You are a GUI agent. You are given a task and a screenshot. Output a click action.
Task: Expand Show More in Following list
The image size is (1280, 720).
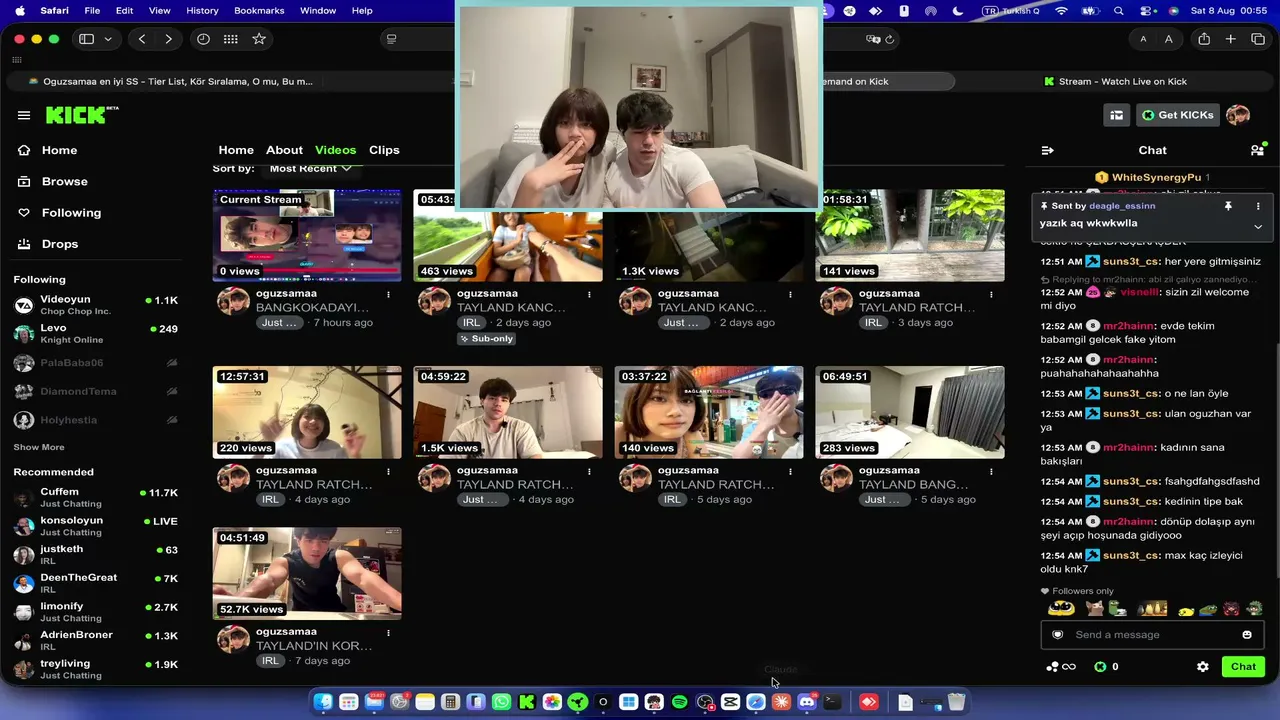[x=39, y=447]
